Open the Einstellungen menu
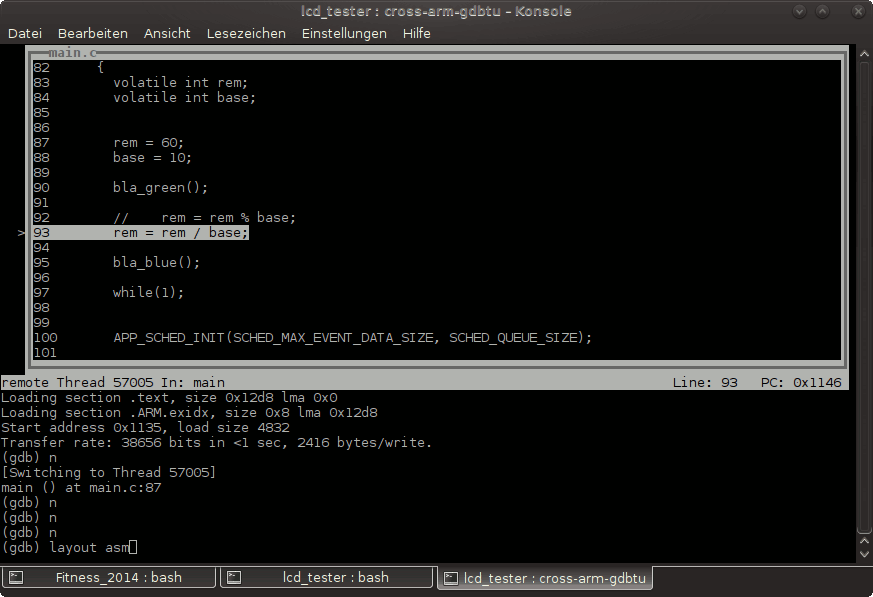 344,33
